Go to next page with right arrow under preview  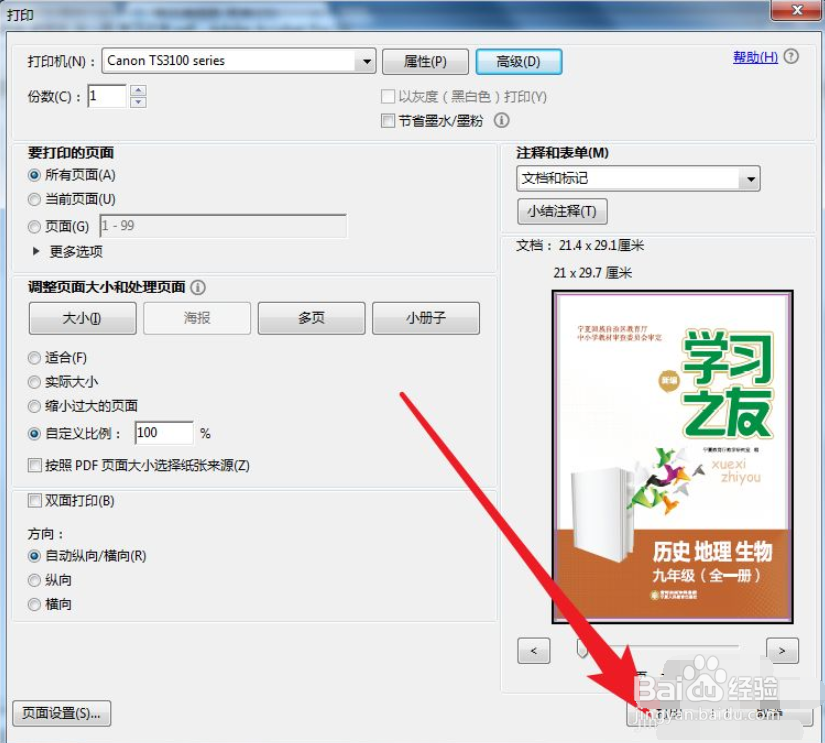[x=781, y=650]
